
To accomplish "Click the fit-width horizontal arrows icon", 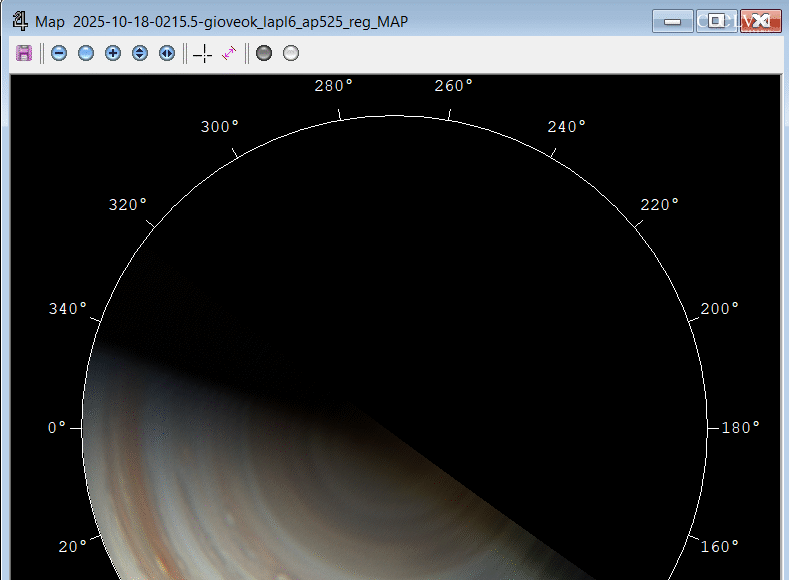I will [166, 53].
